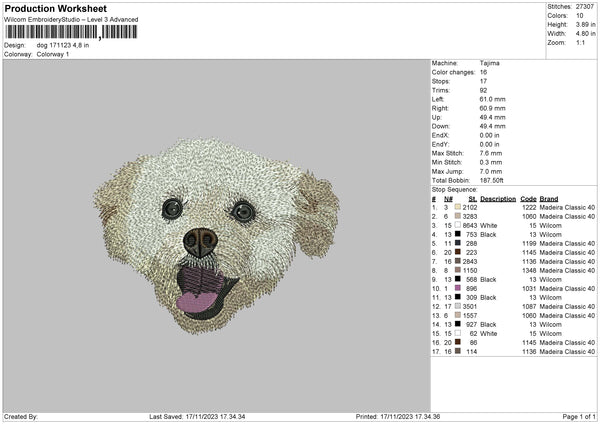Click the white swatch in stop 3
The height and width of the screenshot is (424, 600).
coord(458,225)
